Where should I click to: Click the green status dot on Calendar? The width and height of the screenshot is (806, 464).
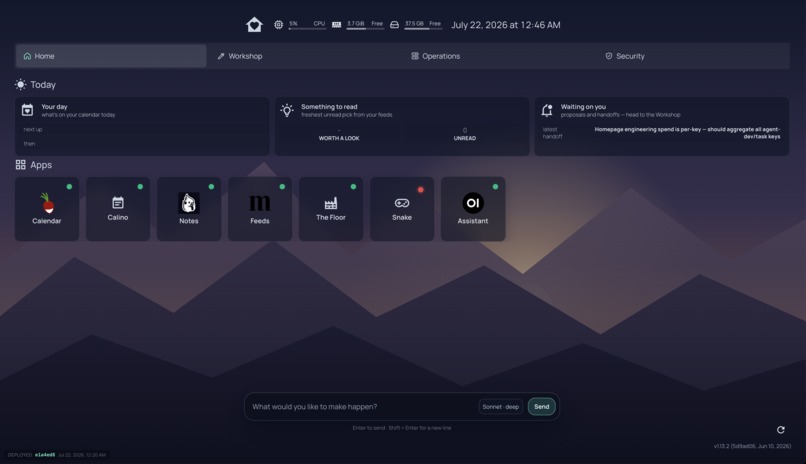point(69,187)
